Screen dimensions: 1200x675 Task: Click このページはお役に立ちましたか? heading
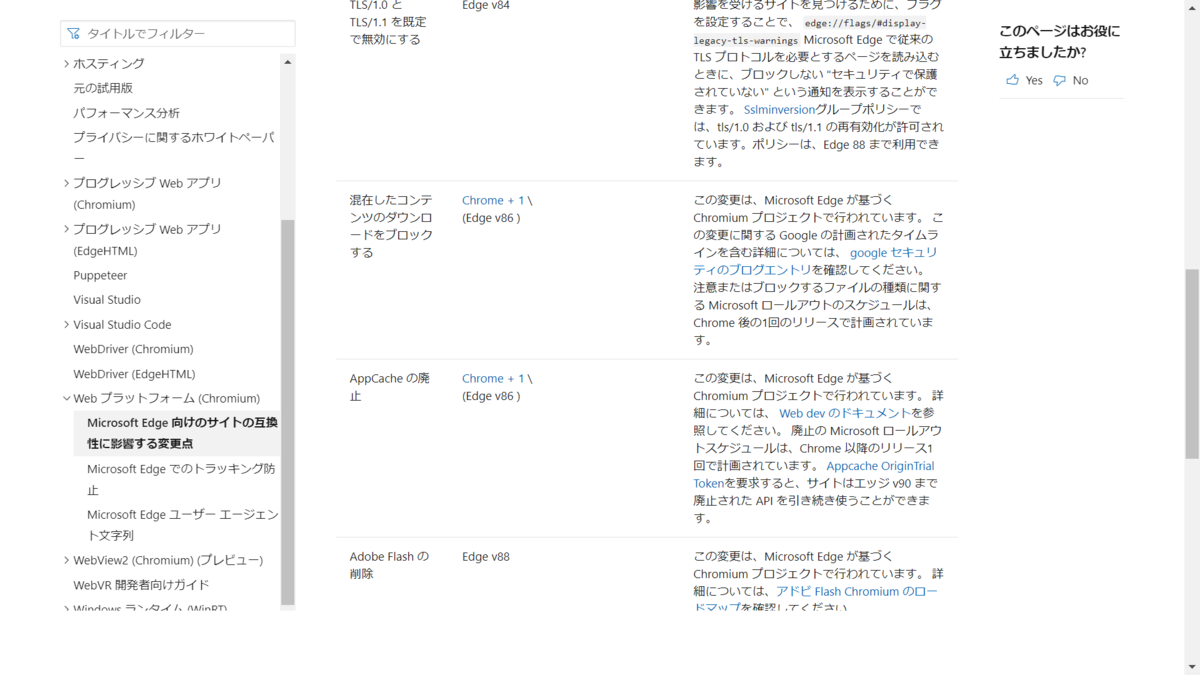1060,41
